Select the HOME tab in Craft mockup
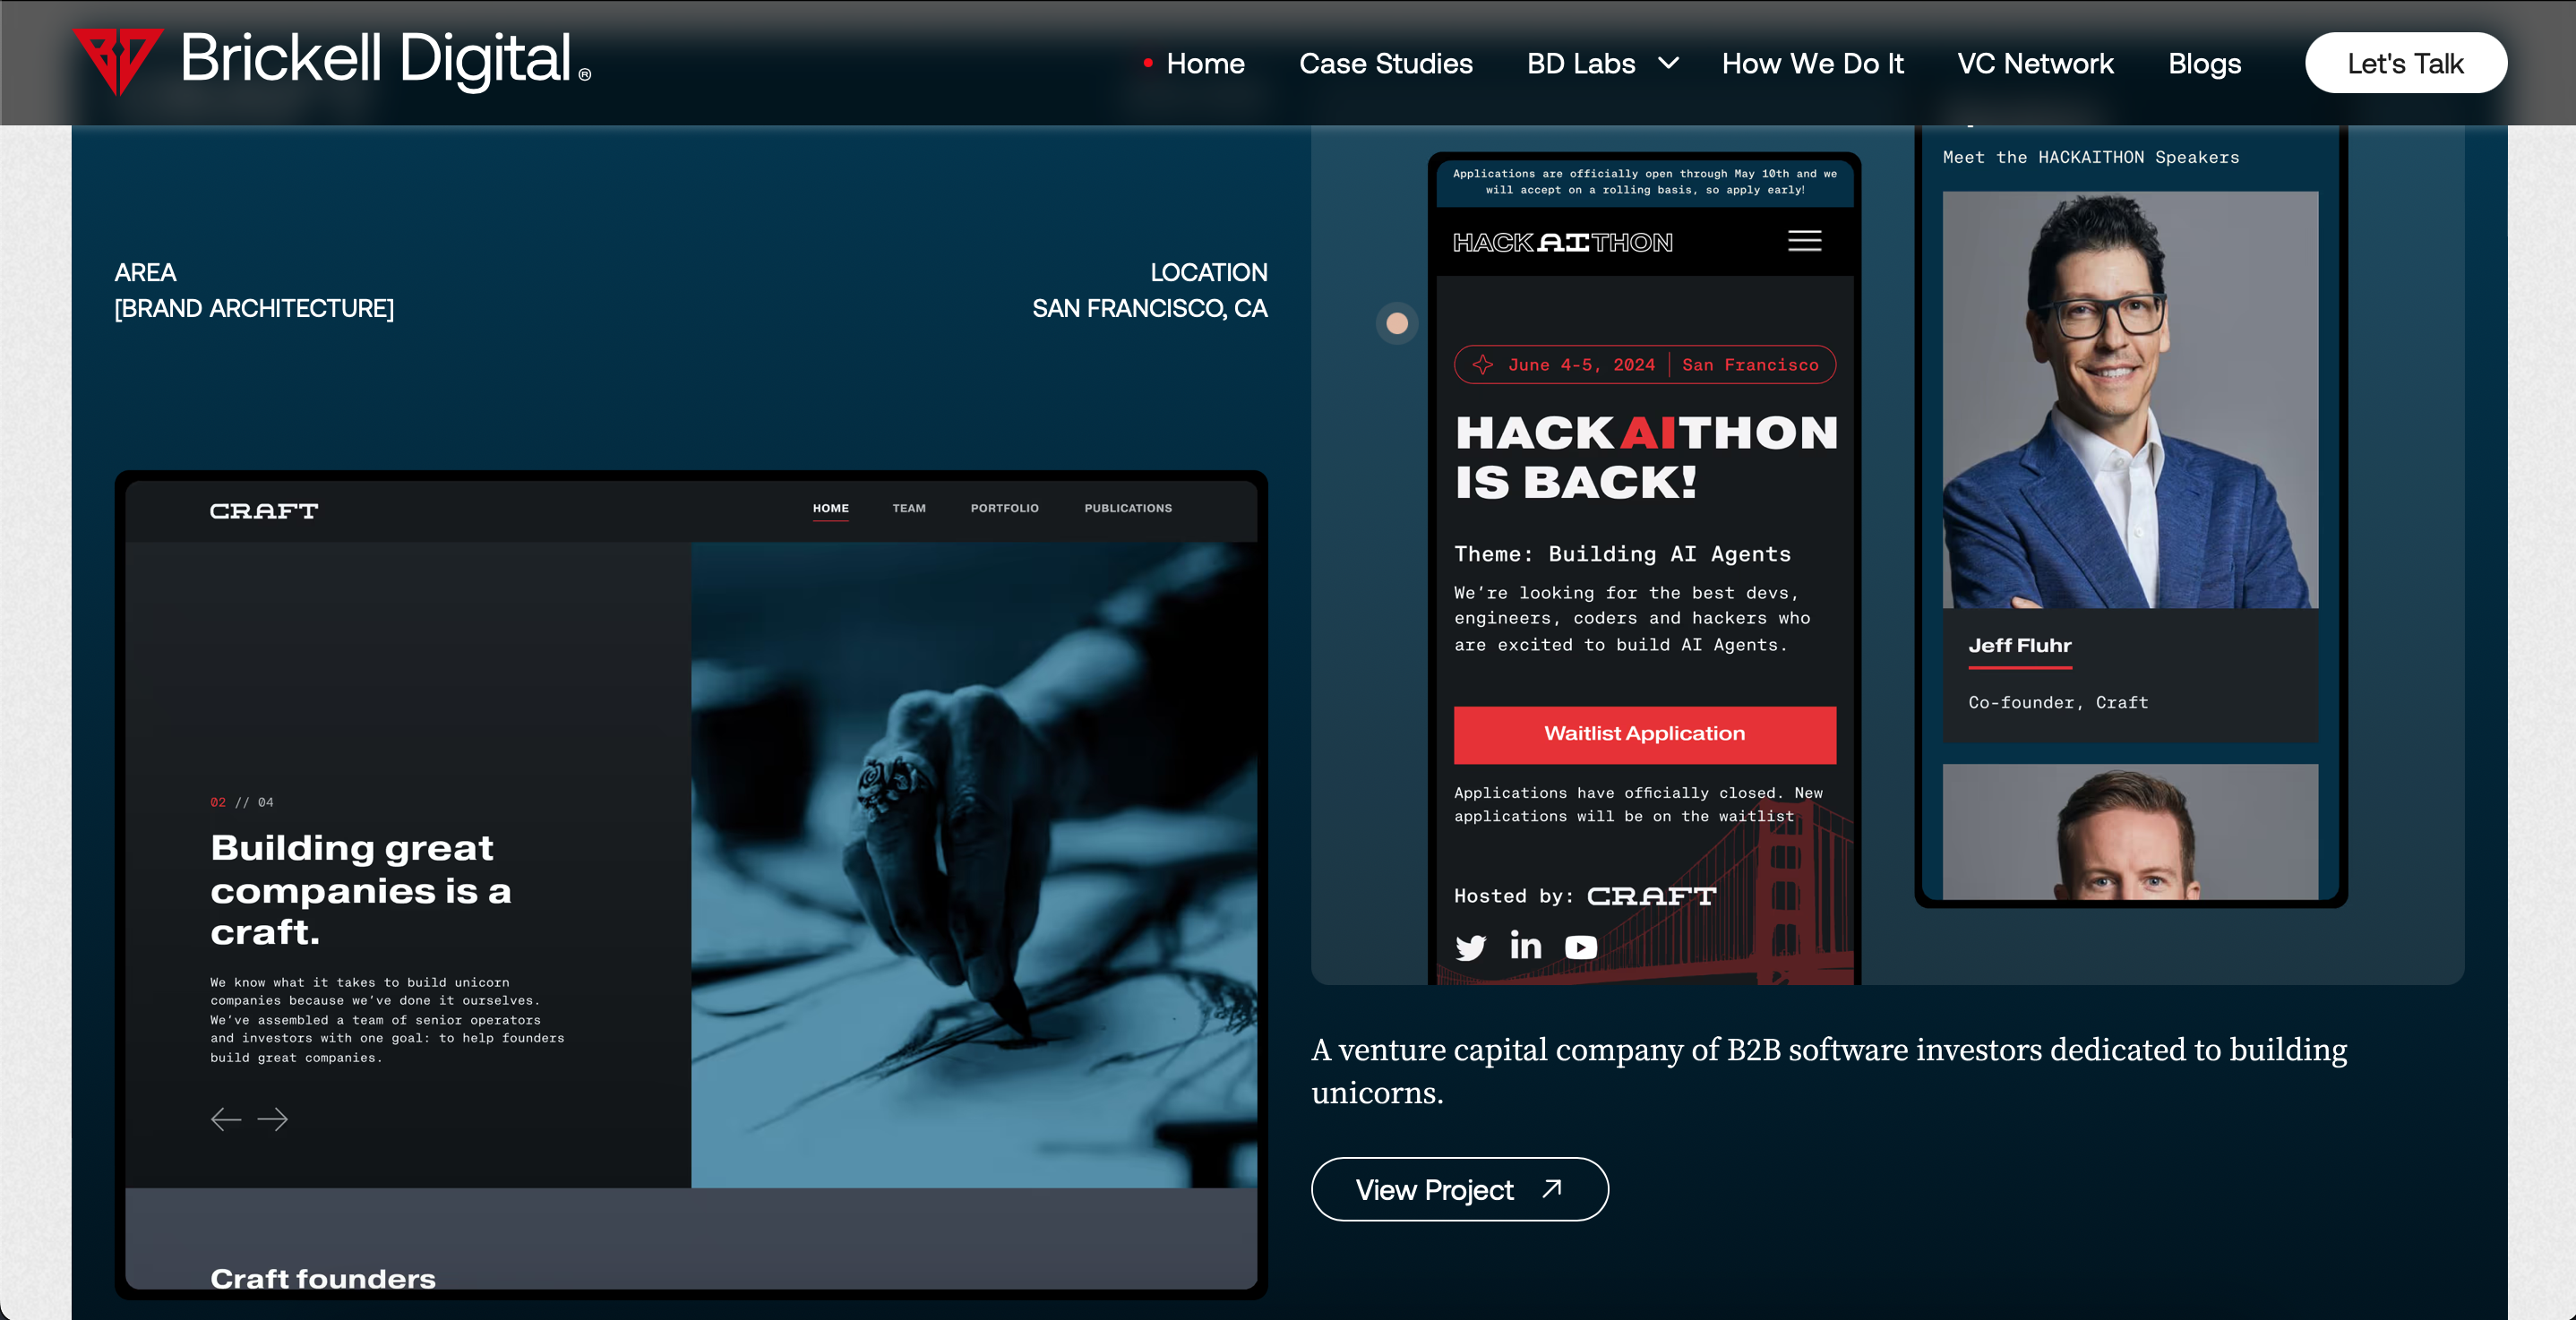The image size is (2576, 1320). [830, 508]
